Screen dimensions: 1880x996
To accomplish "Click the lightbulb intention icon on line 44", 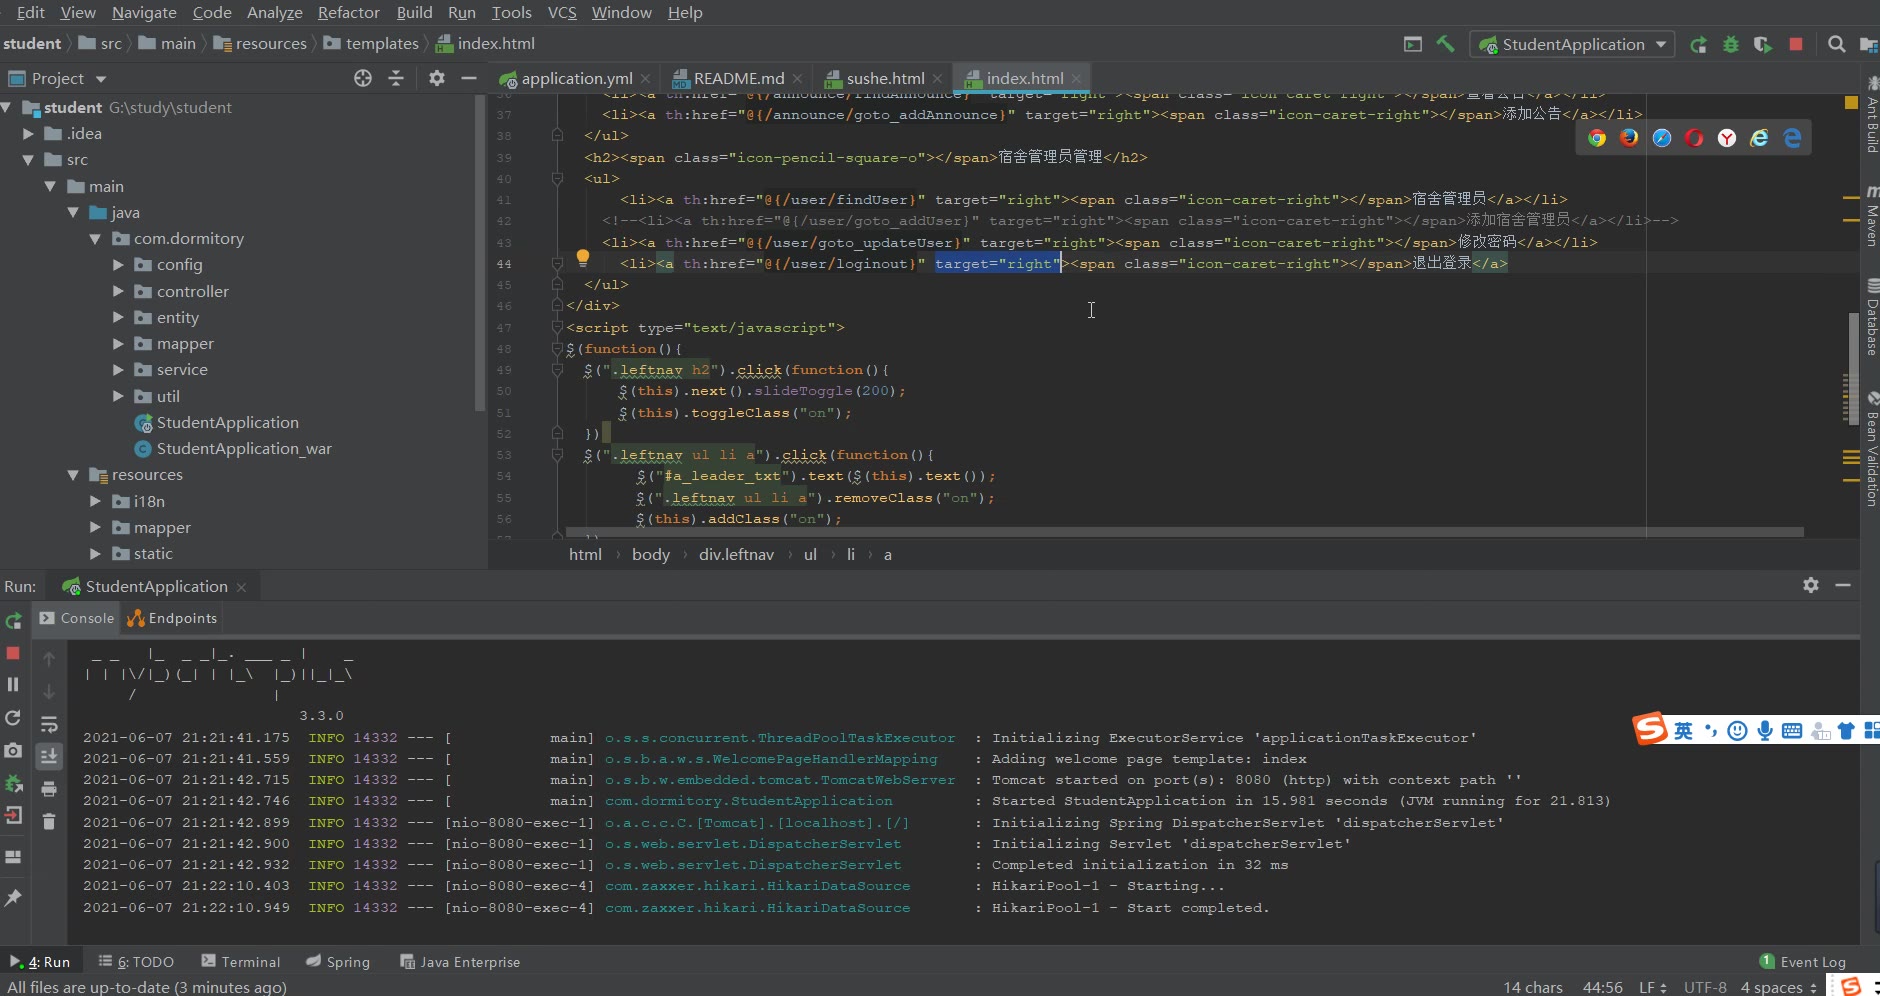I will [583, 258].
